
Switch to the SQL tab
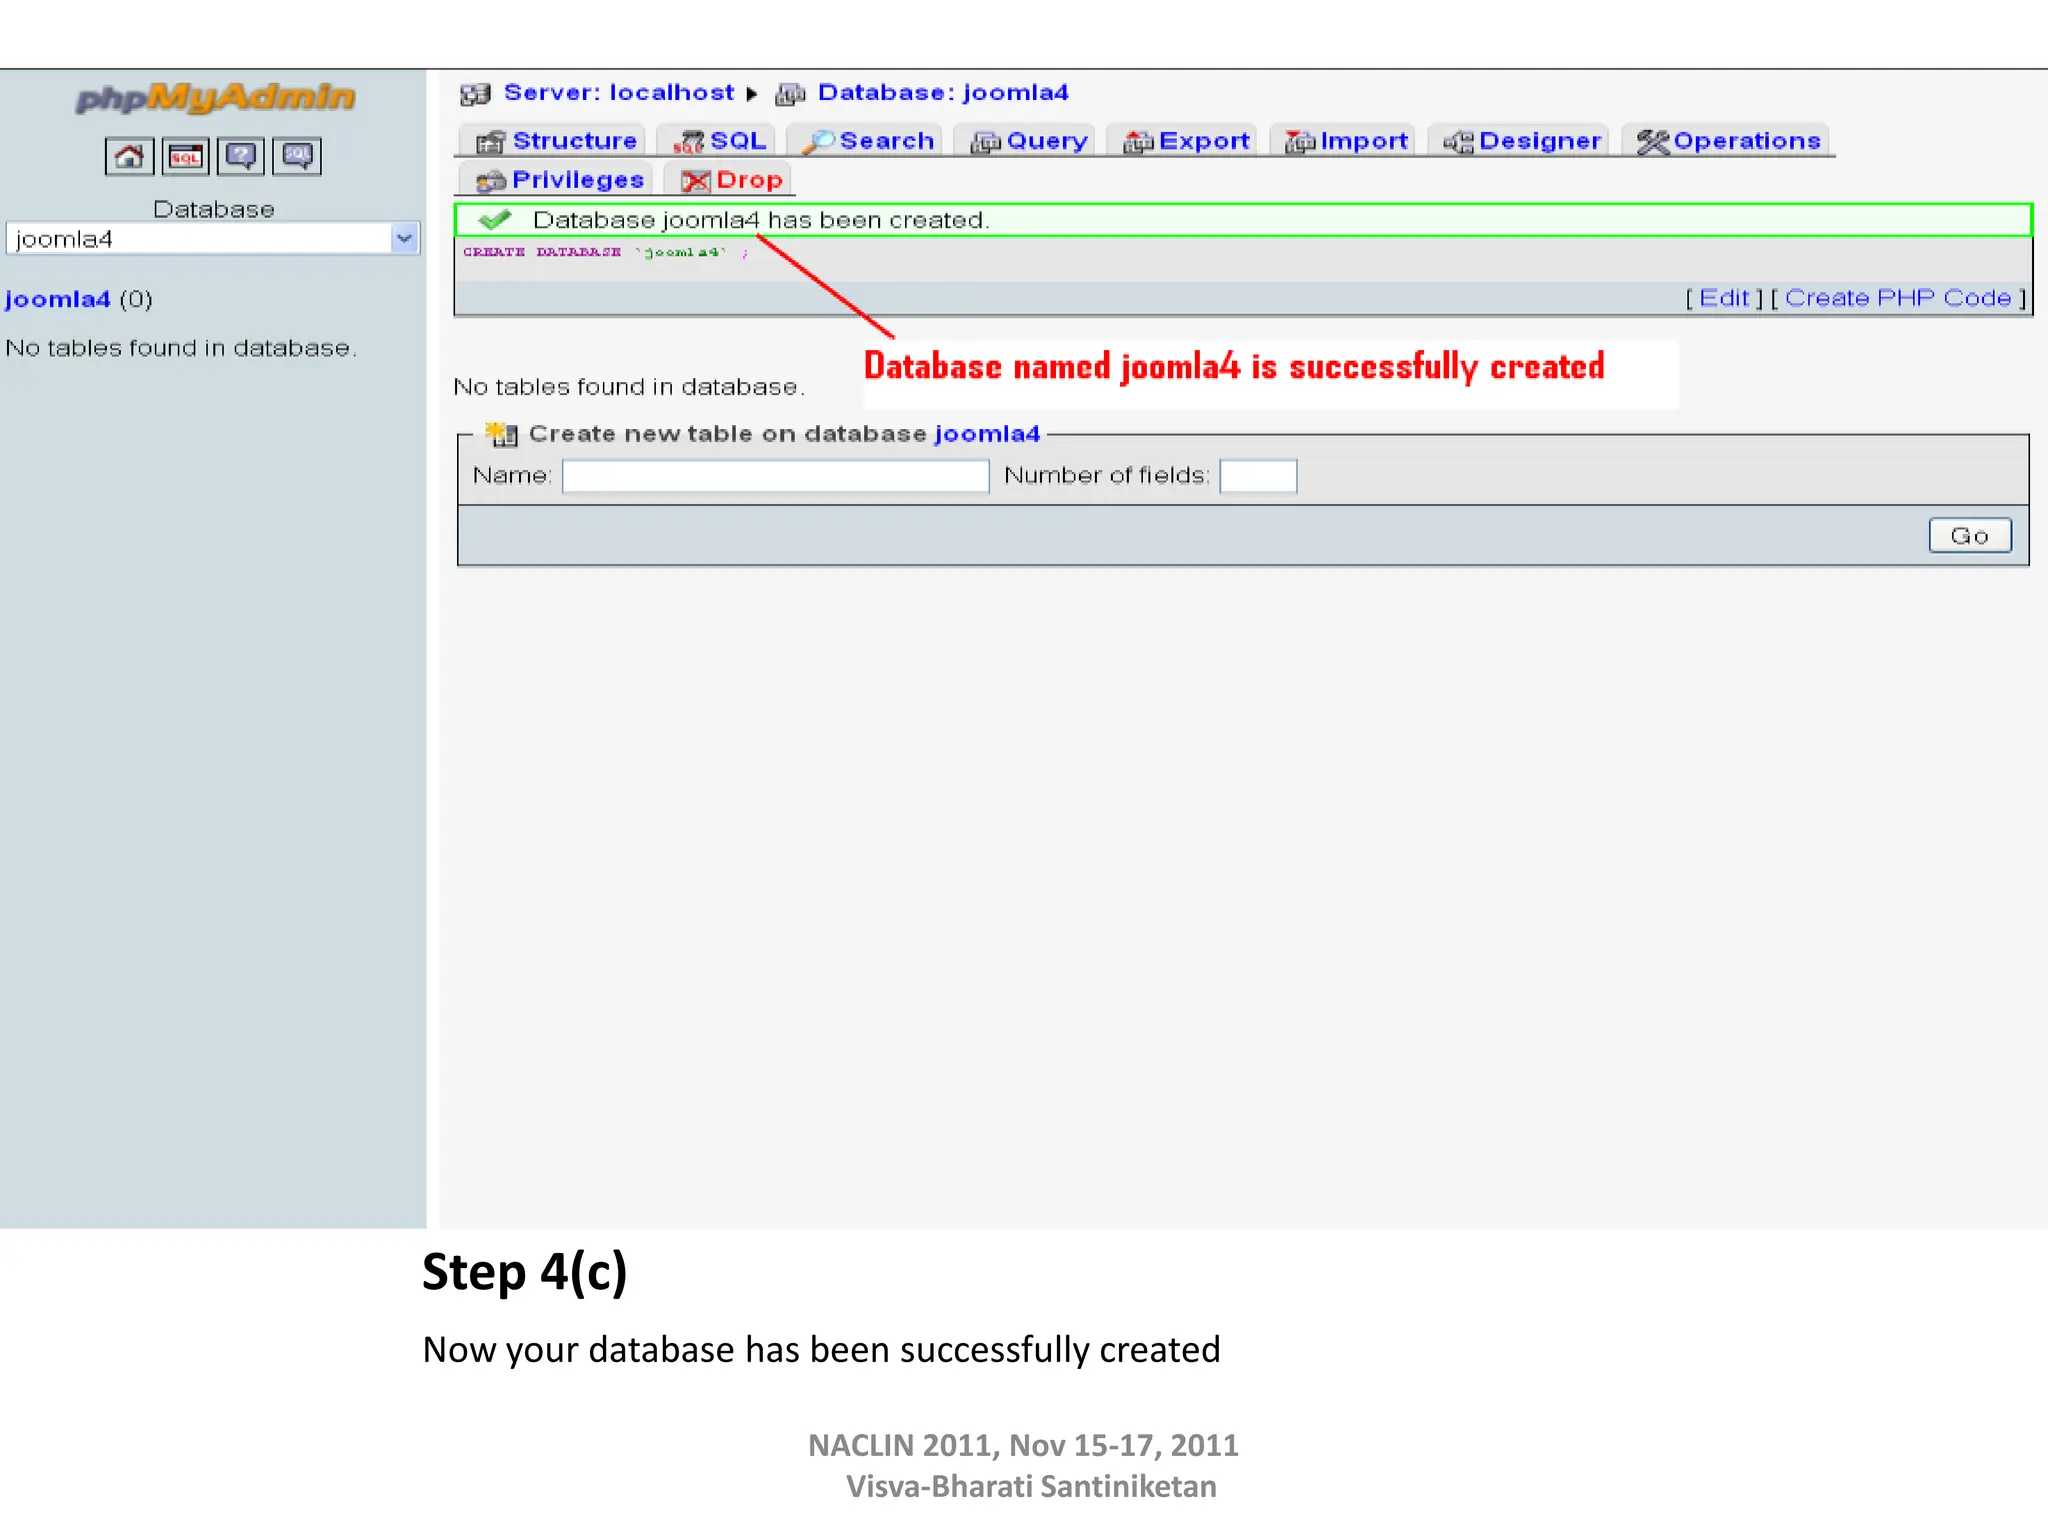719,141
